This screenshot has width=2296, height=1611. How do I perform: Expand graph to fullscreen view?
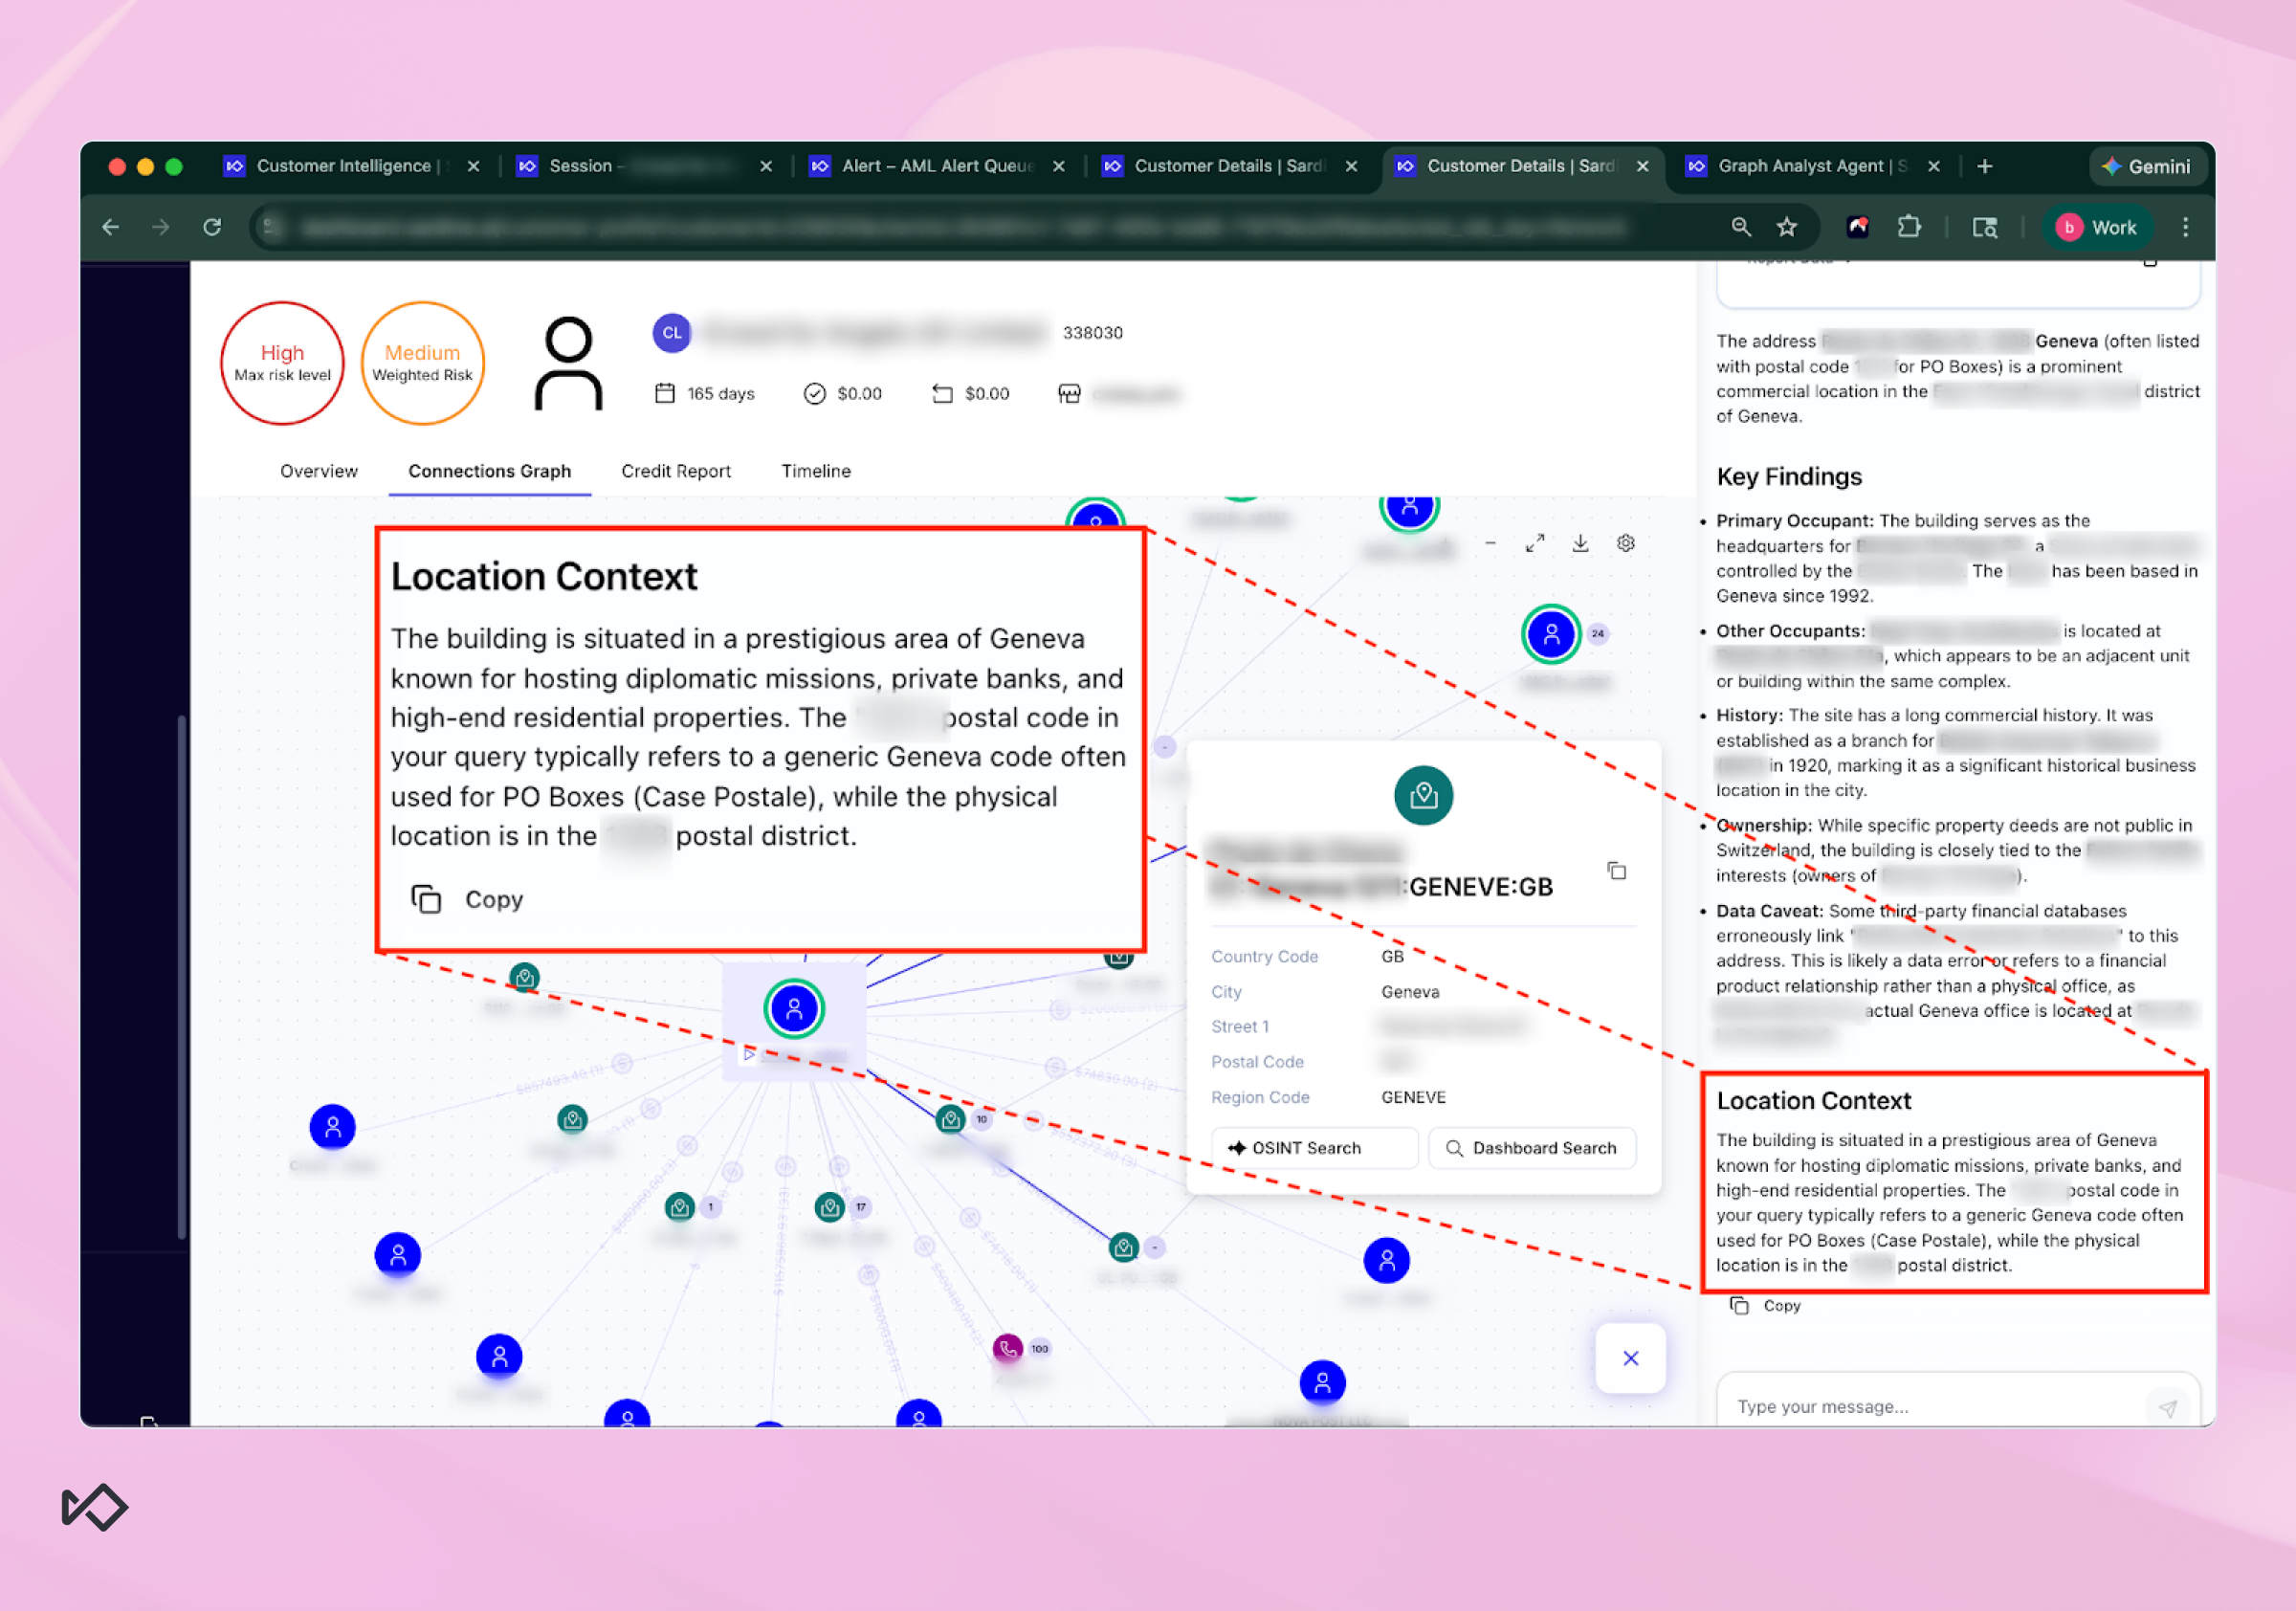(1535, 543)
